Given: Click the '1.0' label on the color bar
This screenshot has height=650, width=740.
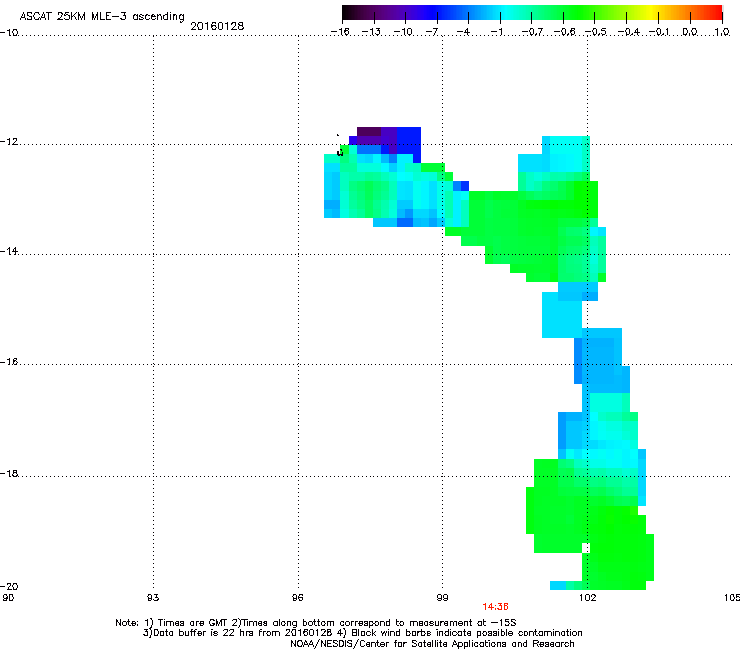Looking at the screenshot, I should coord(722,32).
